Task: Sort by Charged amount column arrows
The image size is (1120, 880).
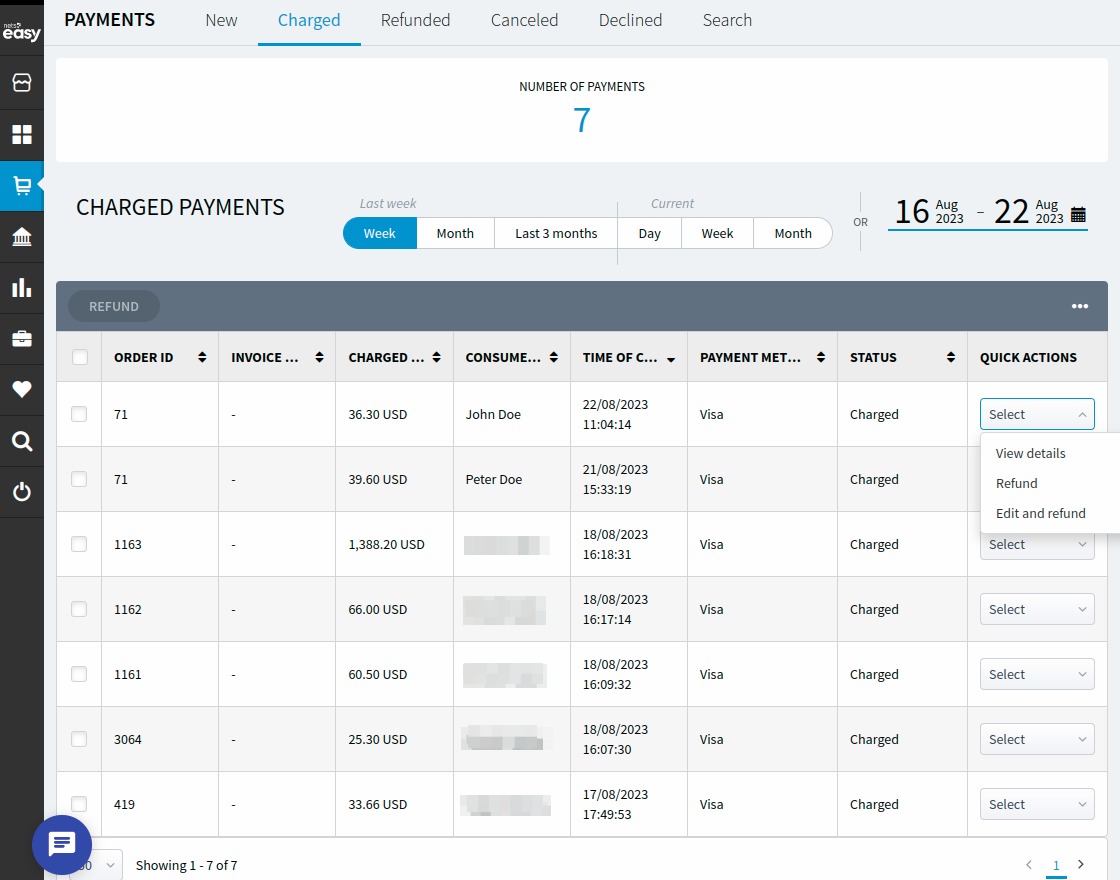Action: click(436, 357)
